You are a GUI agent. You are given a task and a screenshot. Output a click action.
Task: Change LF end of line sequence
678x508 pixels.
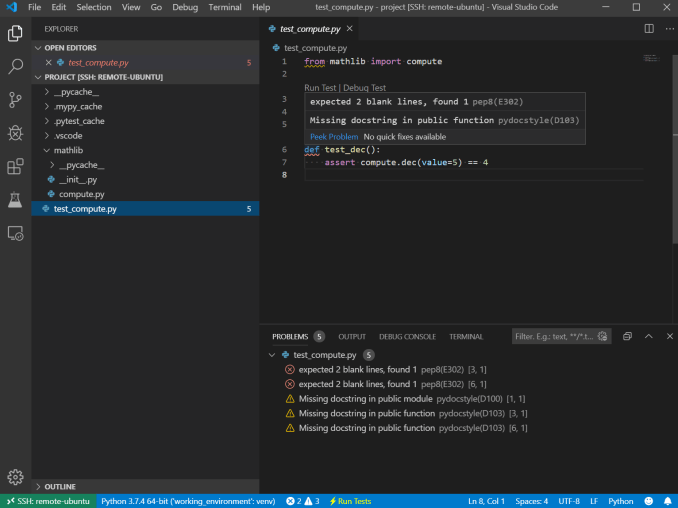click(x=594, y=501)
